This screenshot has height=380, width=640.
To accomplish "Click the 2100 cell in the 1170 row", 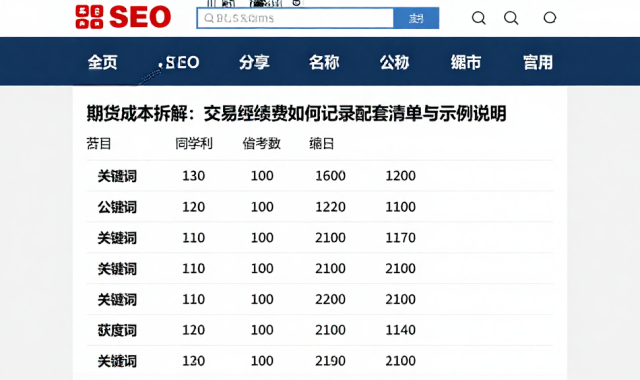I will [330, 238].
